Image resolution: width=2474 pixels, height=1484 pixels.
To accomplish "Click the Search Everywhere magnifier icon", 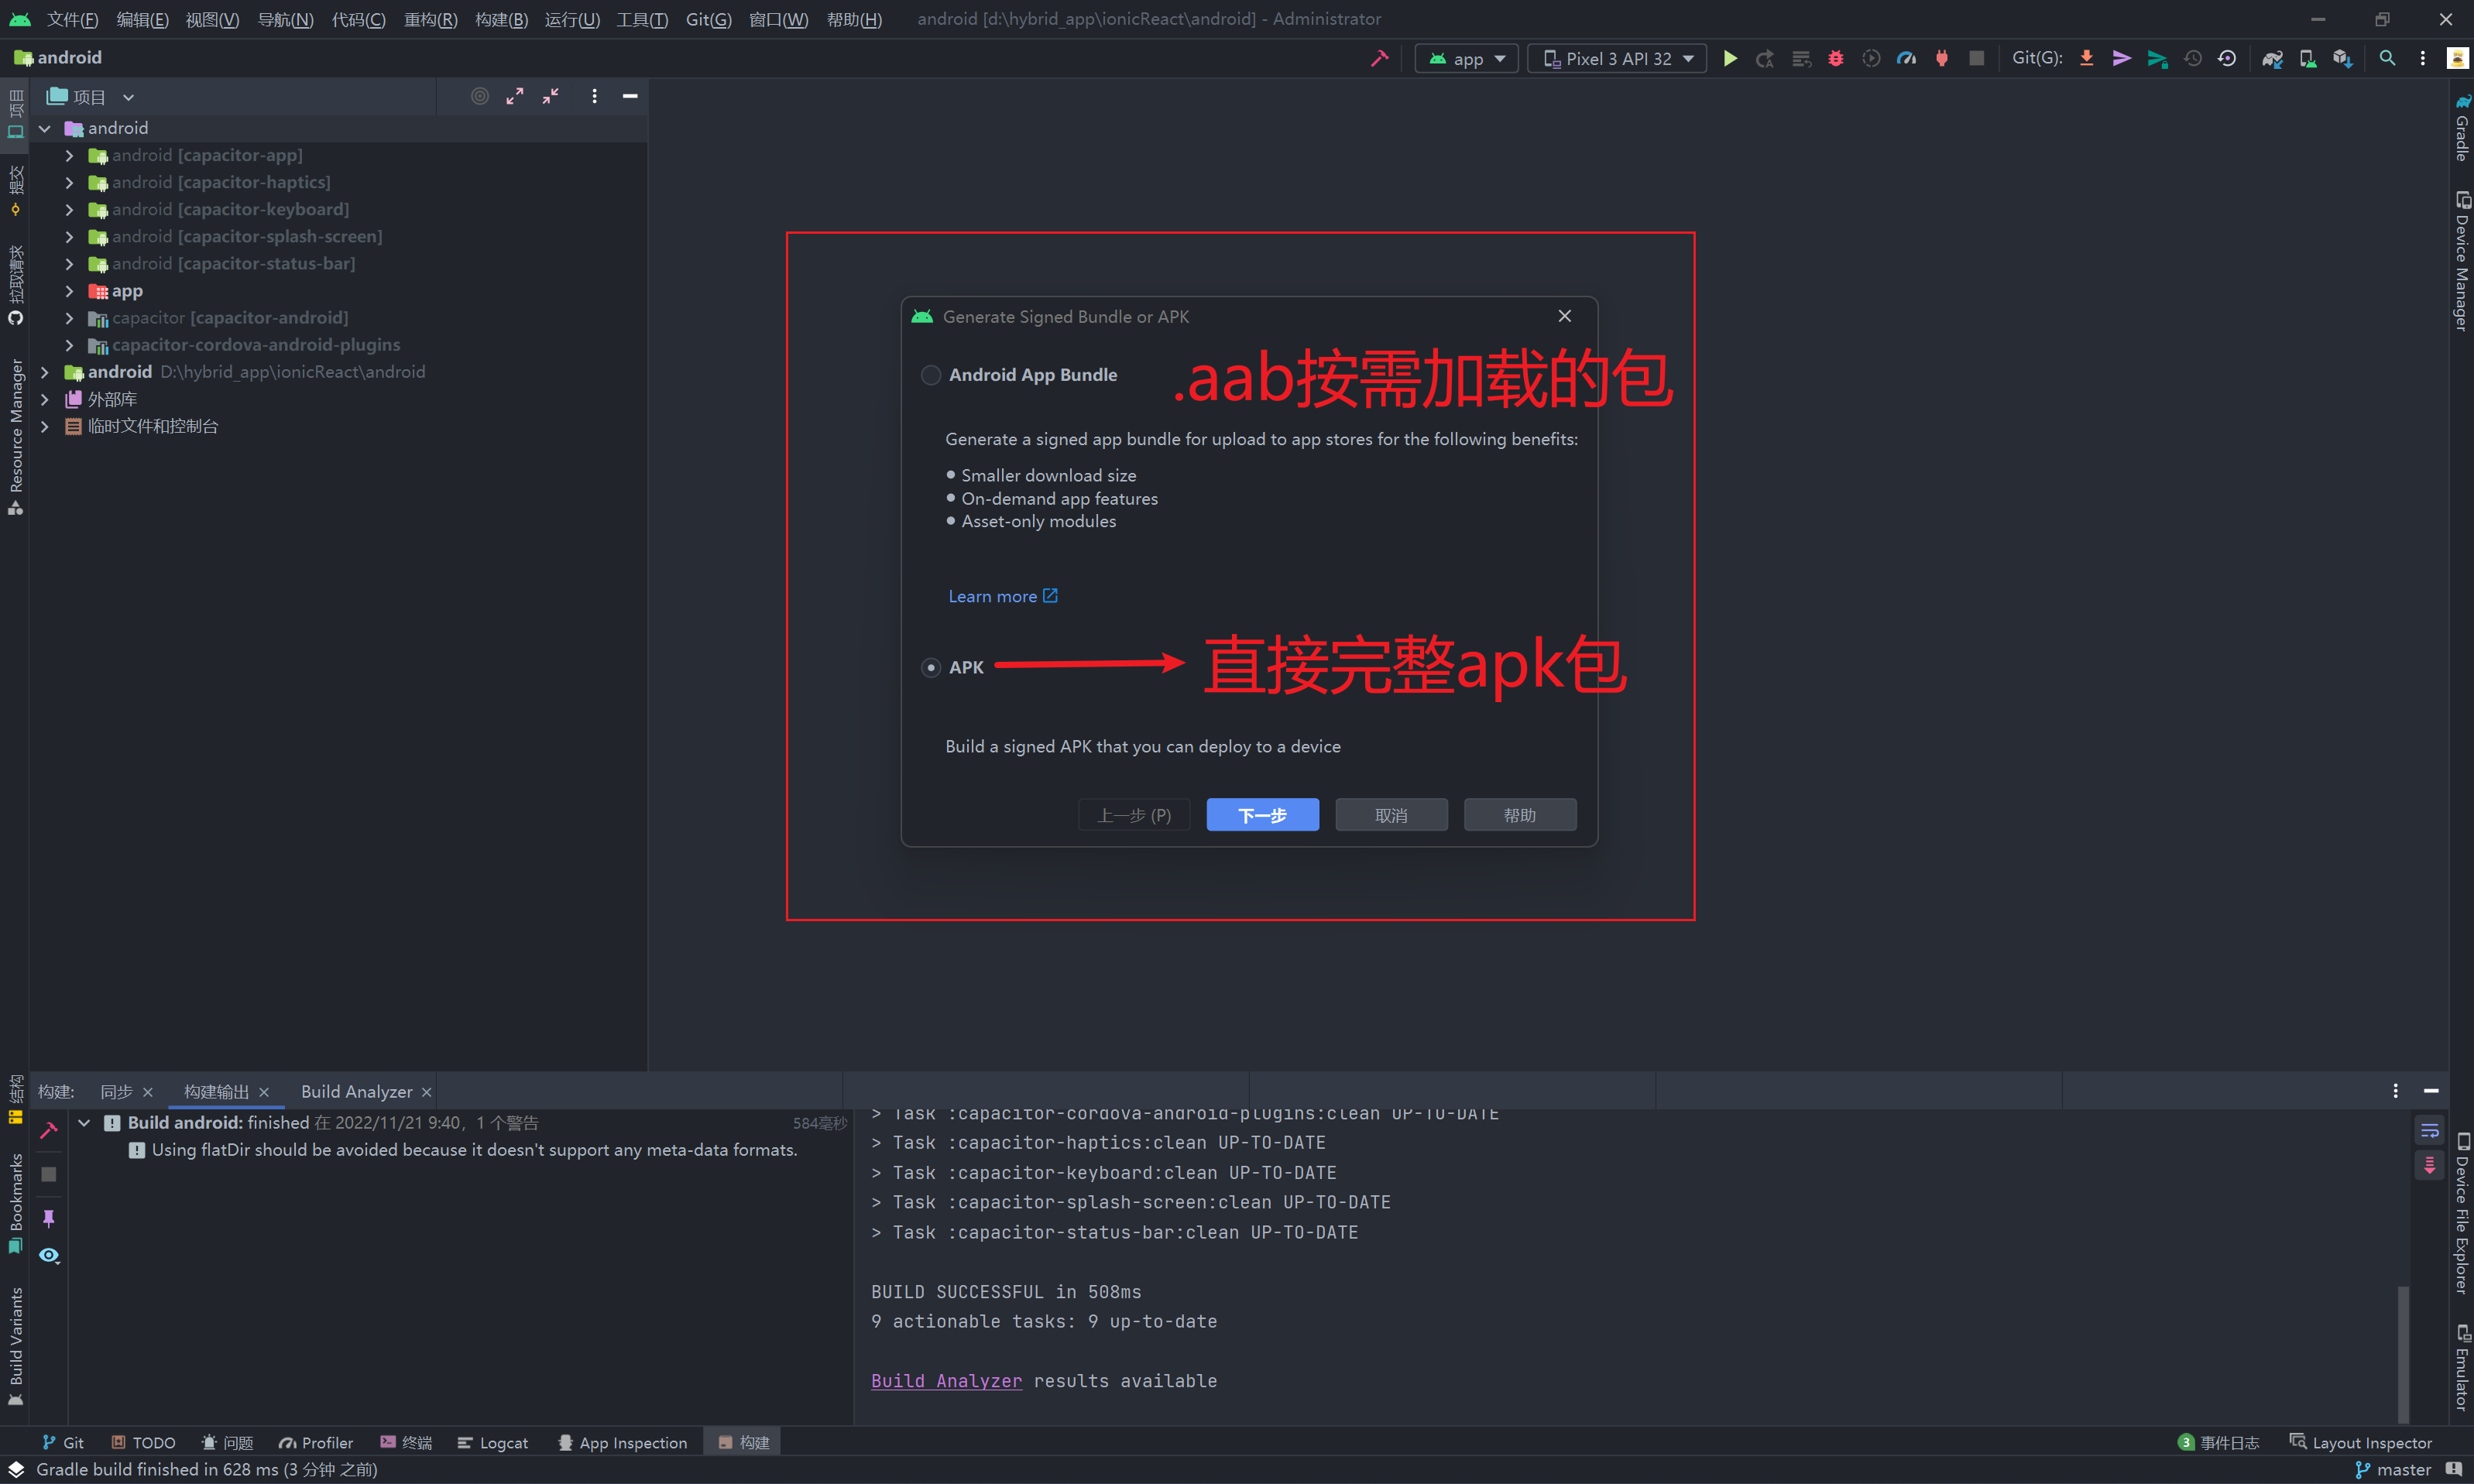I will tap(2387, 59).
